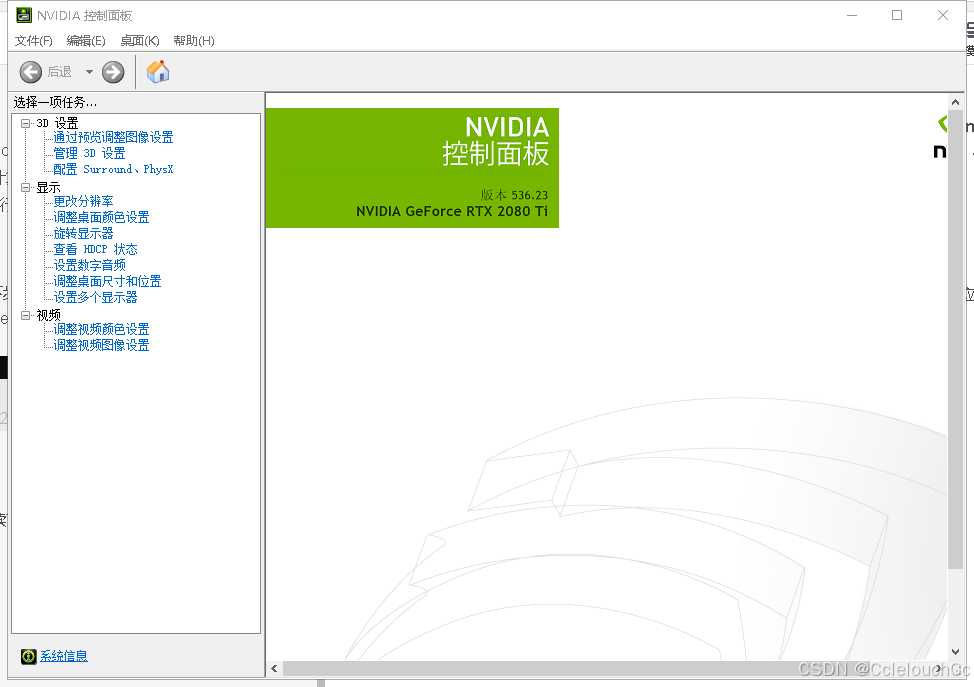Click the 3D 设置 category label
Screen dimensions: 974x687
click(57, 123)
